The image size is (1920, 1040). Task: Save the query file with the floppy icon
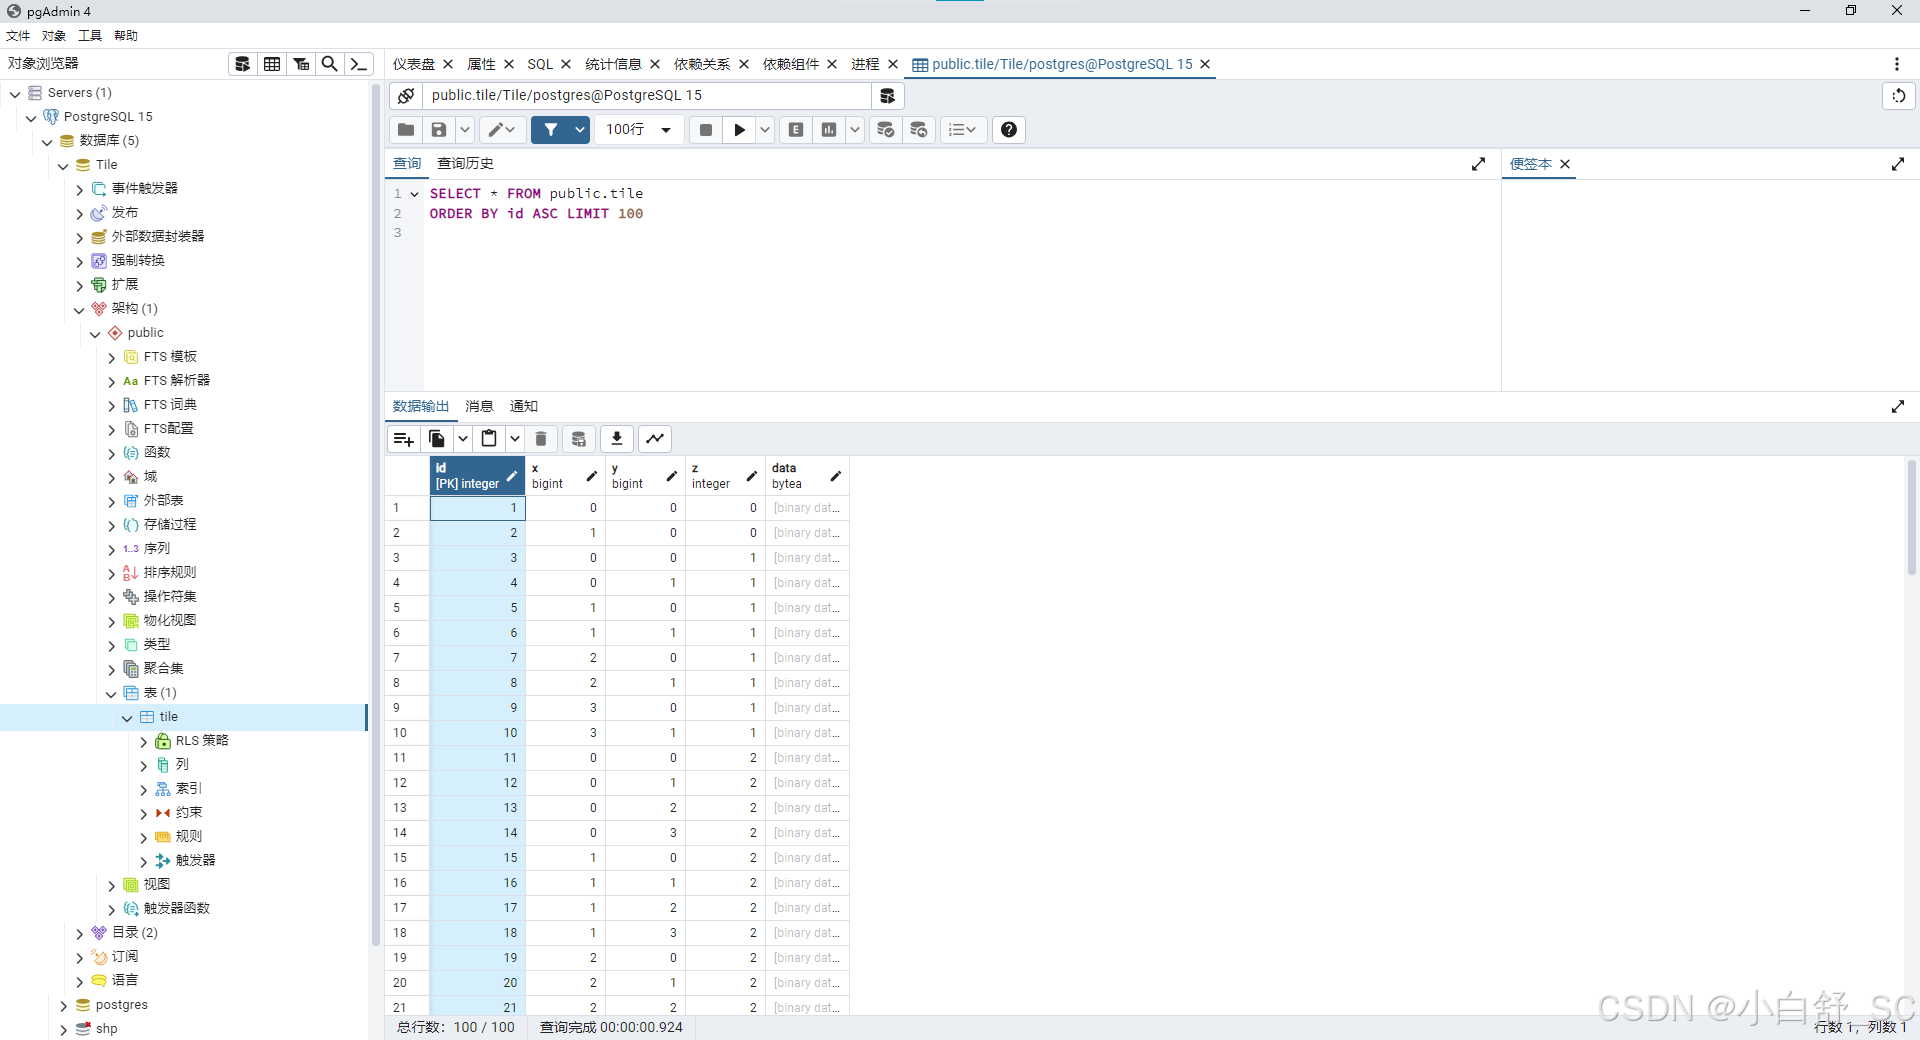(439, 130)
